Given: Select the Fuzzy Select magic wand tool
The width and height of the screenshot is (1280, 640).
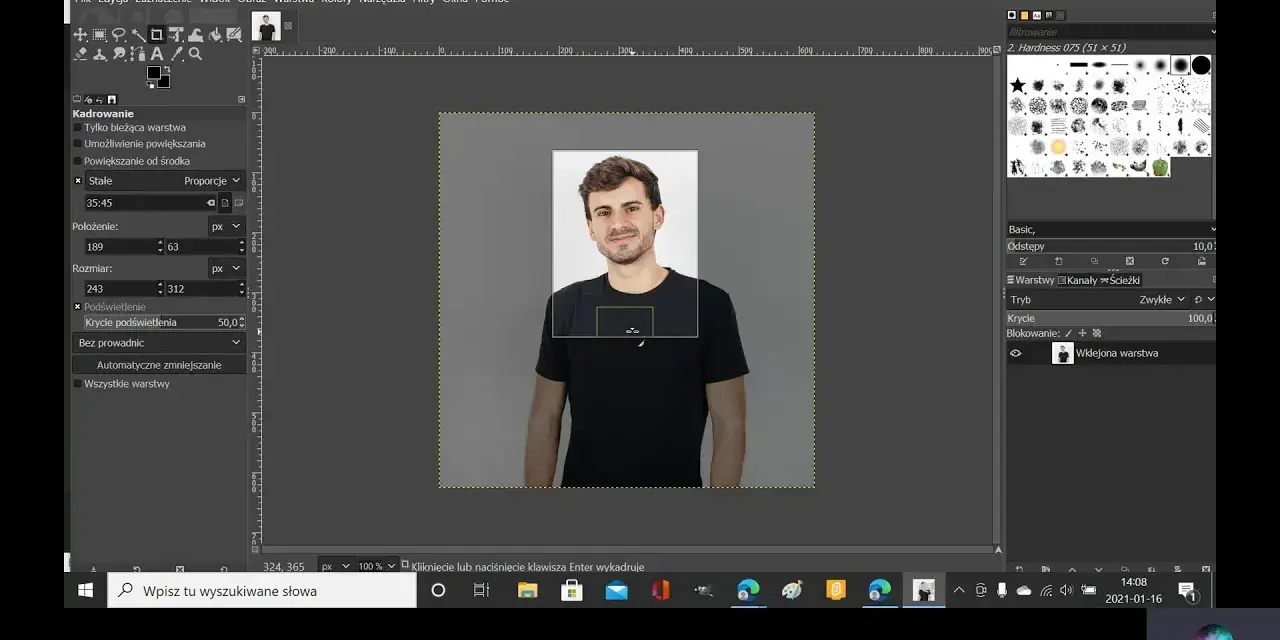Looking at the screenshot, I should [x=138, y=35].
